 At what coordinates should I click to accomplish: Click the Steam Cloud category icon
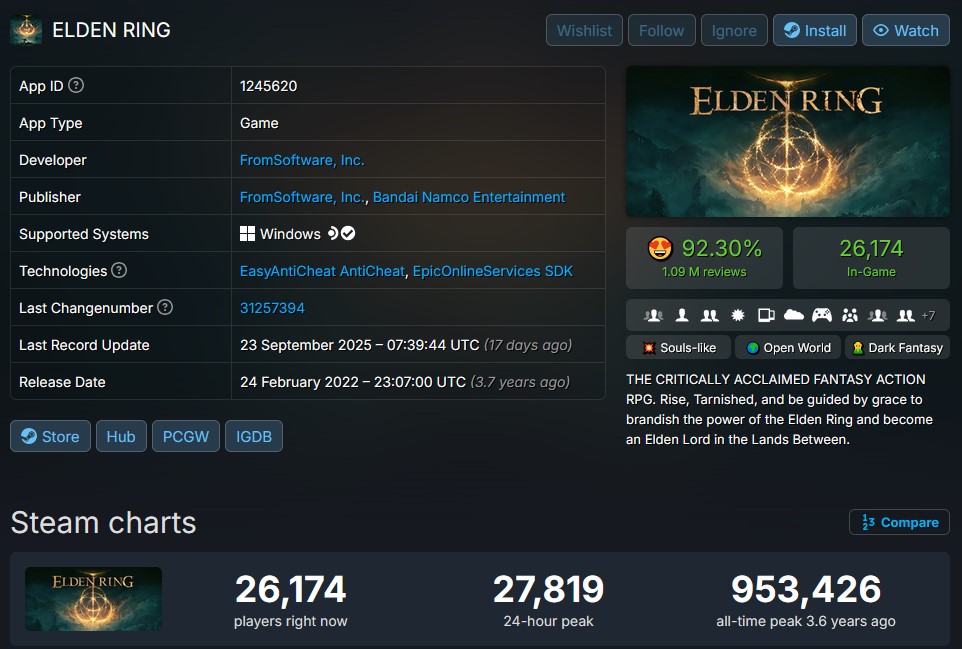coord(794,315)
